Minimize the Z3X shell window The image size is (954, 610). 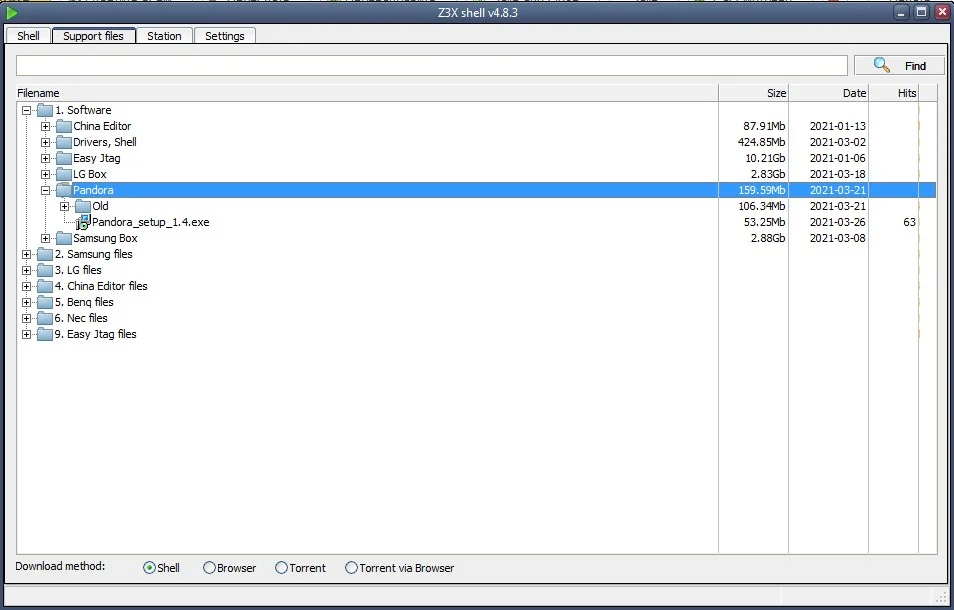click(902, 12)
